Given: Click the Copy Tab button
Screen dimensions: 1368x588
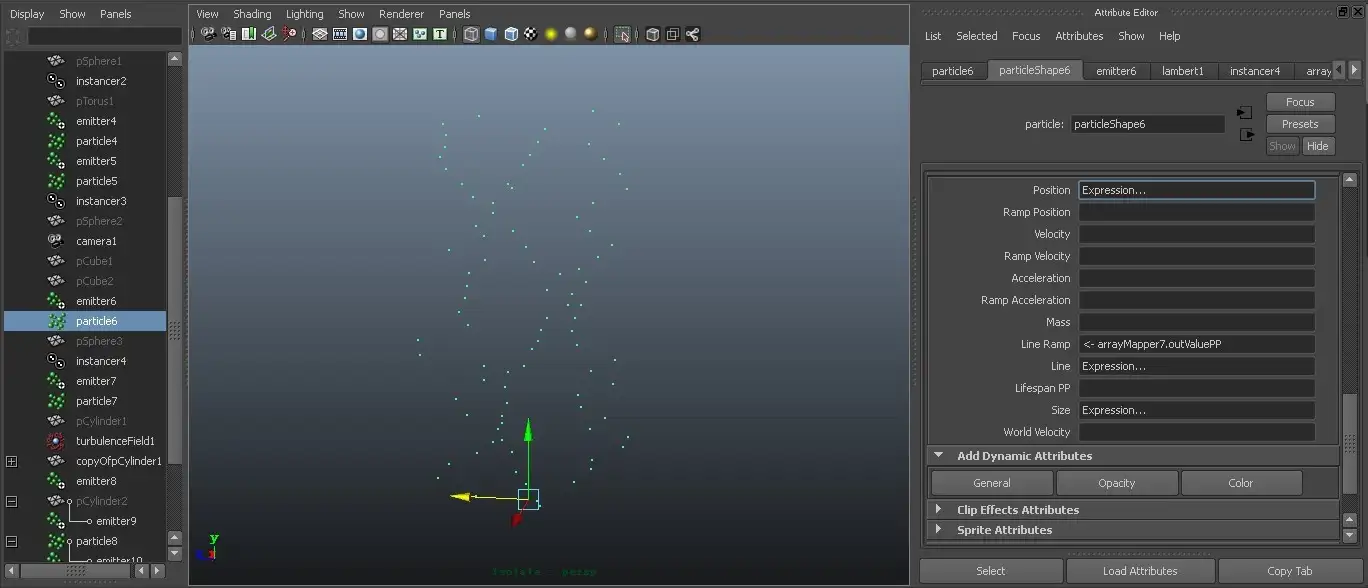Looking at the screenshot, I should tap(1290, 571).
